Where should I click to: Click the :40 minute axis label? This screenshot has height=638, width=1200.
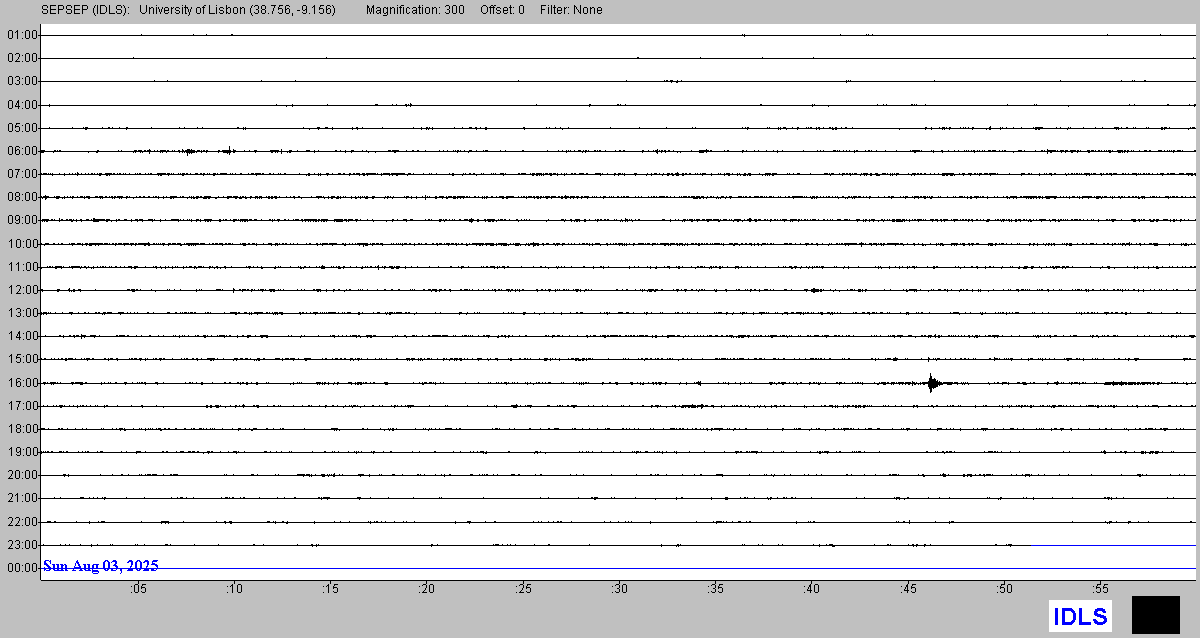coord(812,589)
